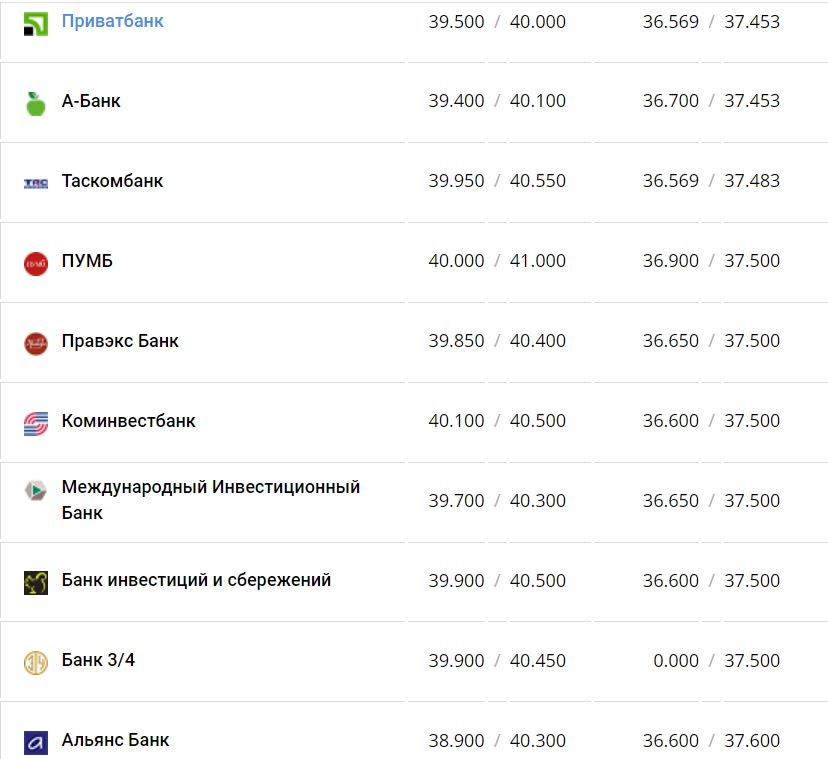Click the Международный Инвестиционный Банк logo
This screenshot has width=828, height=759.
point(36,491)
